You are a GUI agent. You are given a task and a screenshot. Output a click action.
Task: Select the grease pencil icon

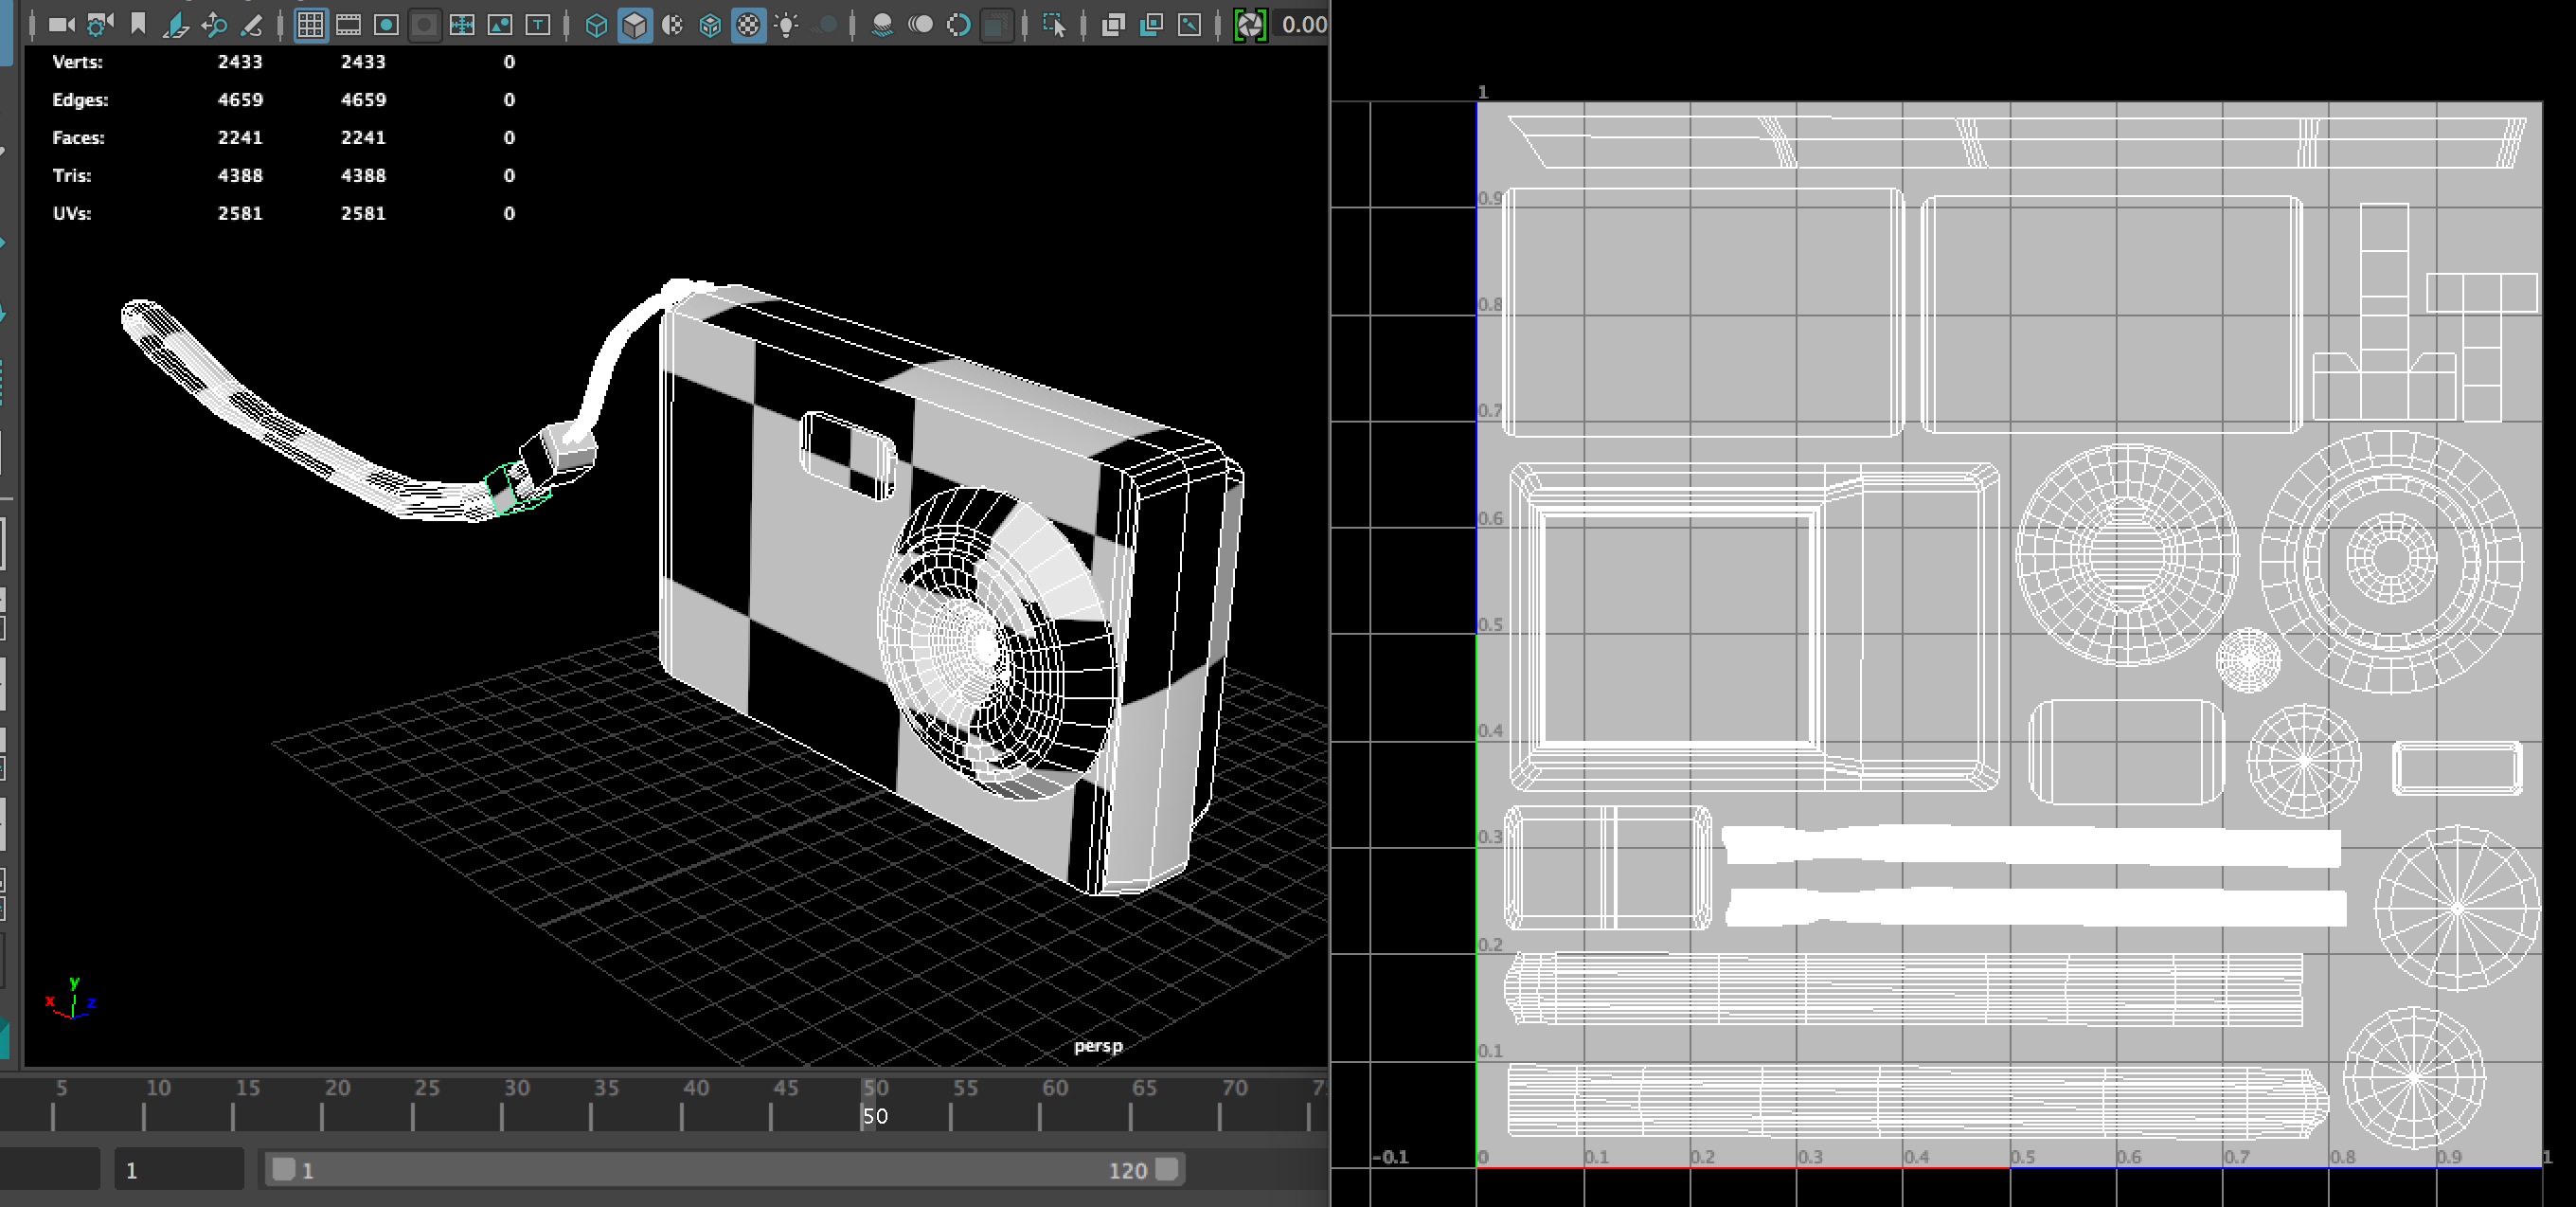pyautogui.click(x=252, y=25)
